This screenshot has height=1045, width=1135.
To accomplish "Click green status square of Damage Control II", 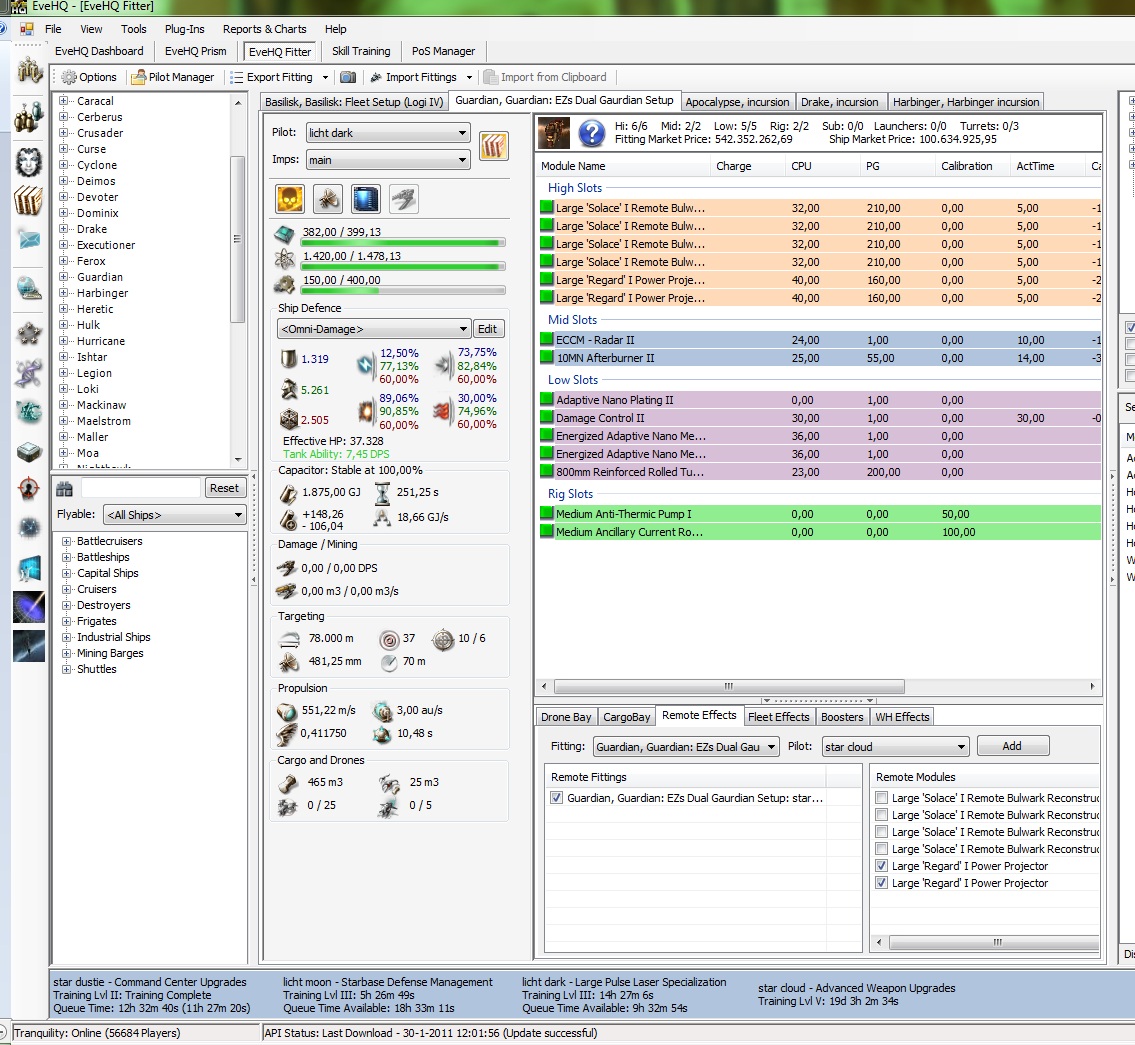I will tap(547, 418).
